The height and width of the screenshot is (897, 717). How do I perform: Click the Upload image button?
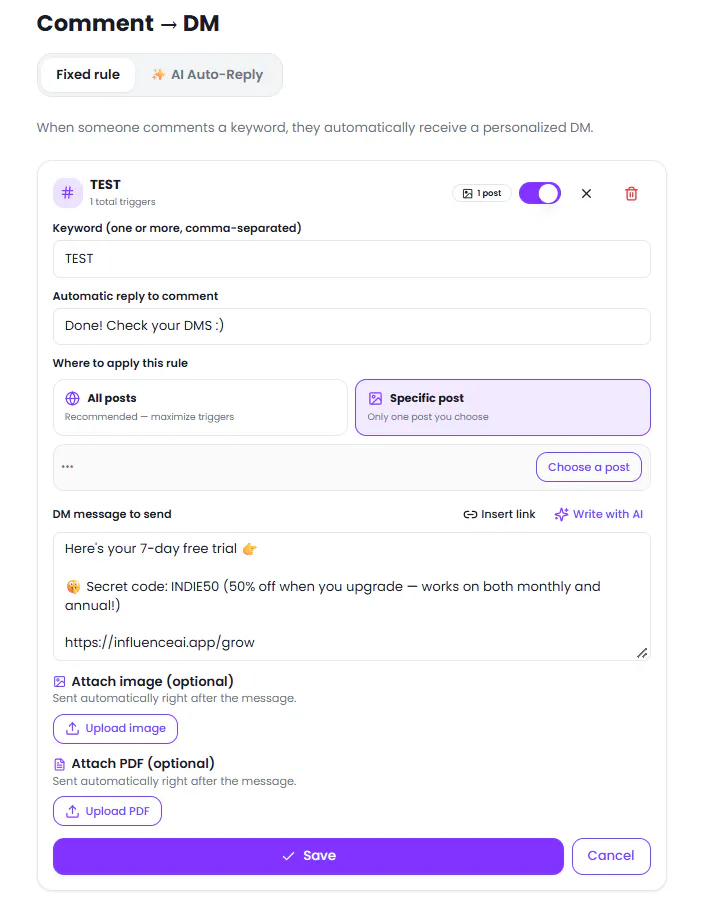[116, 728]
